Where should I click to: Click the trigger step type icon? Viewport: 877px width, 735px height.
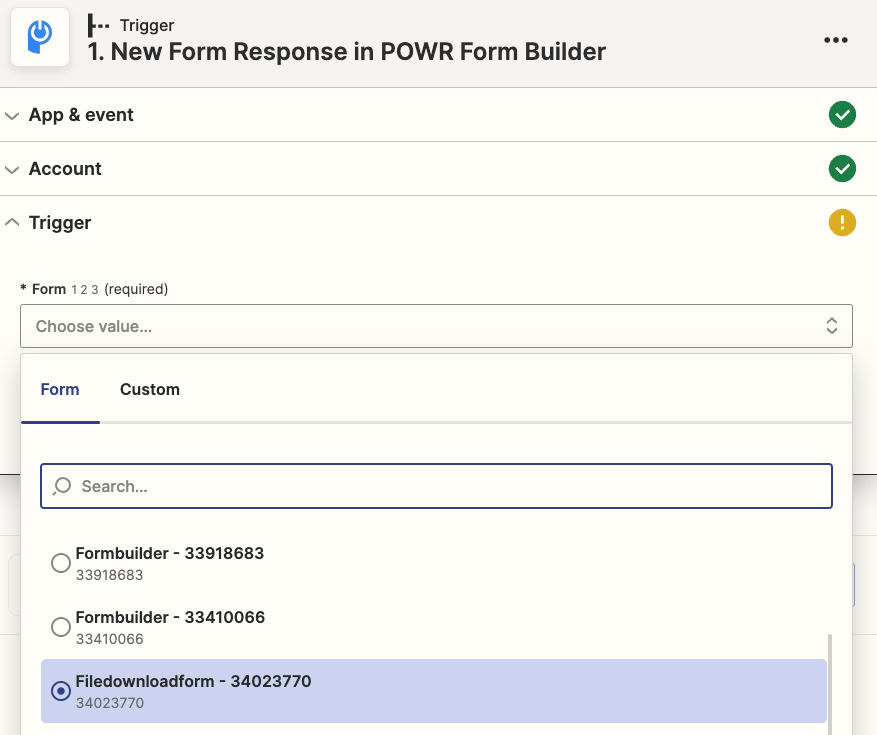coord(99,25)
